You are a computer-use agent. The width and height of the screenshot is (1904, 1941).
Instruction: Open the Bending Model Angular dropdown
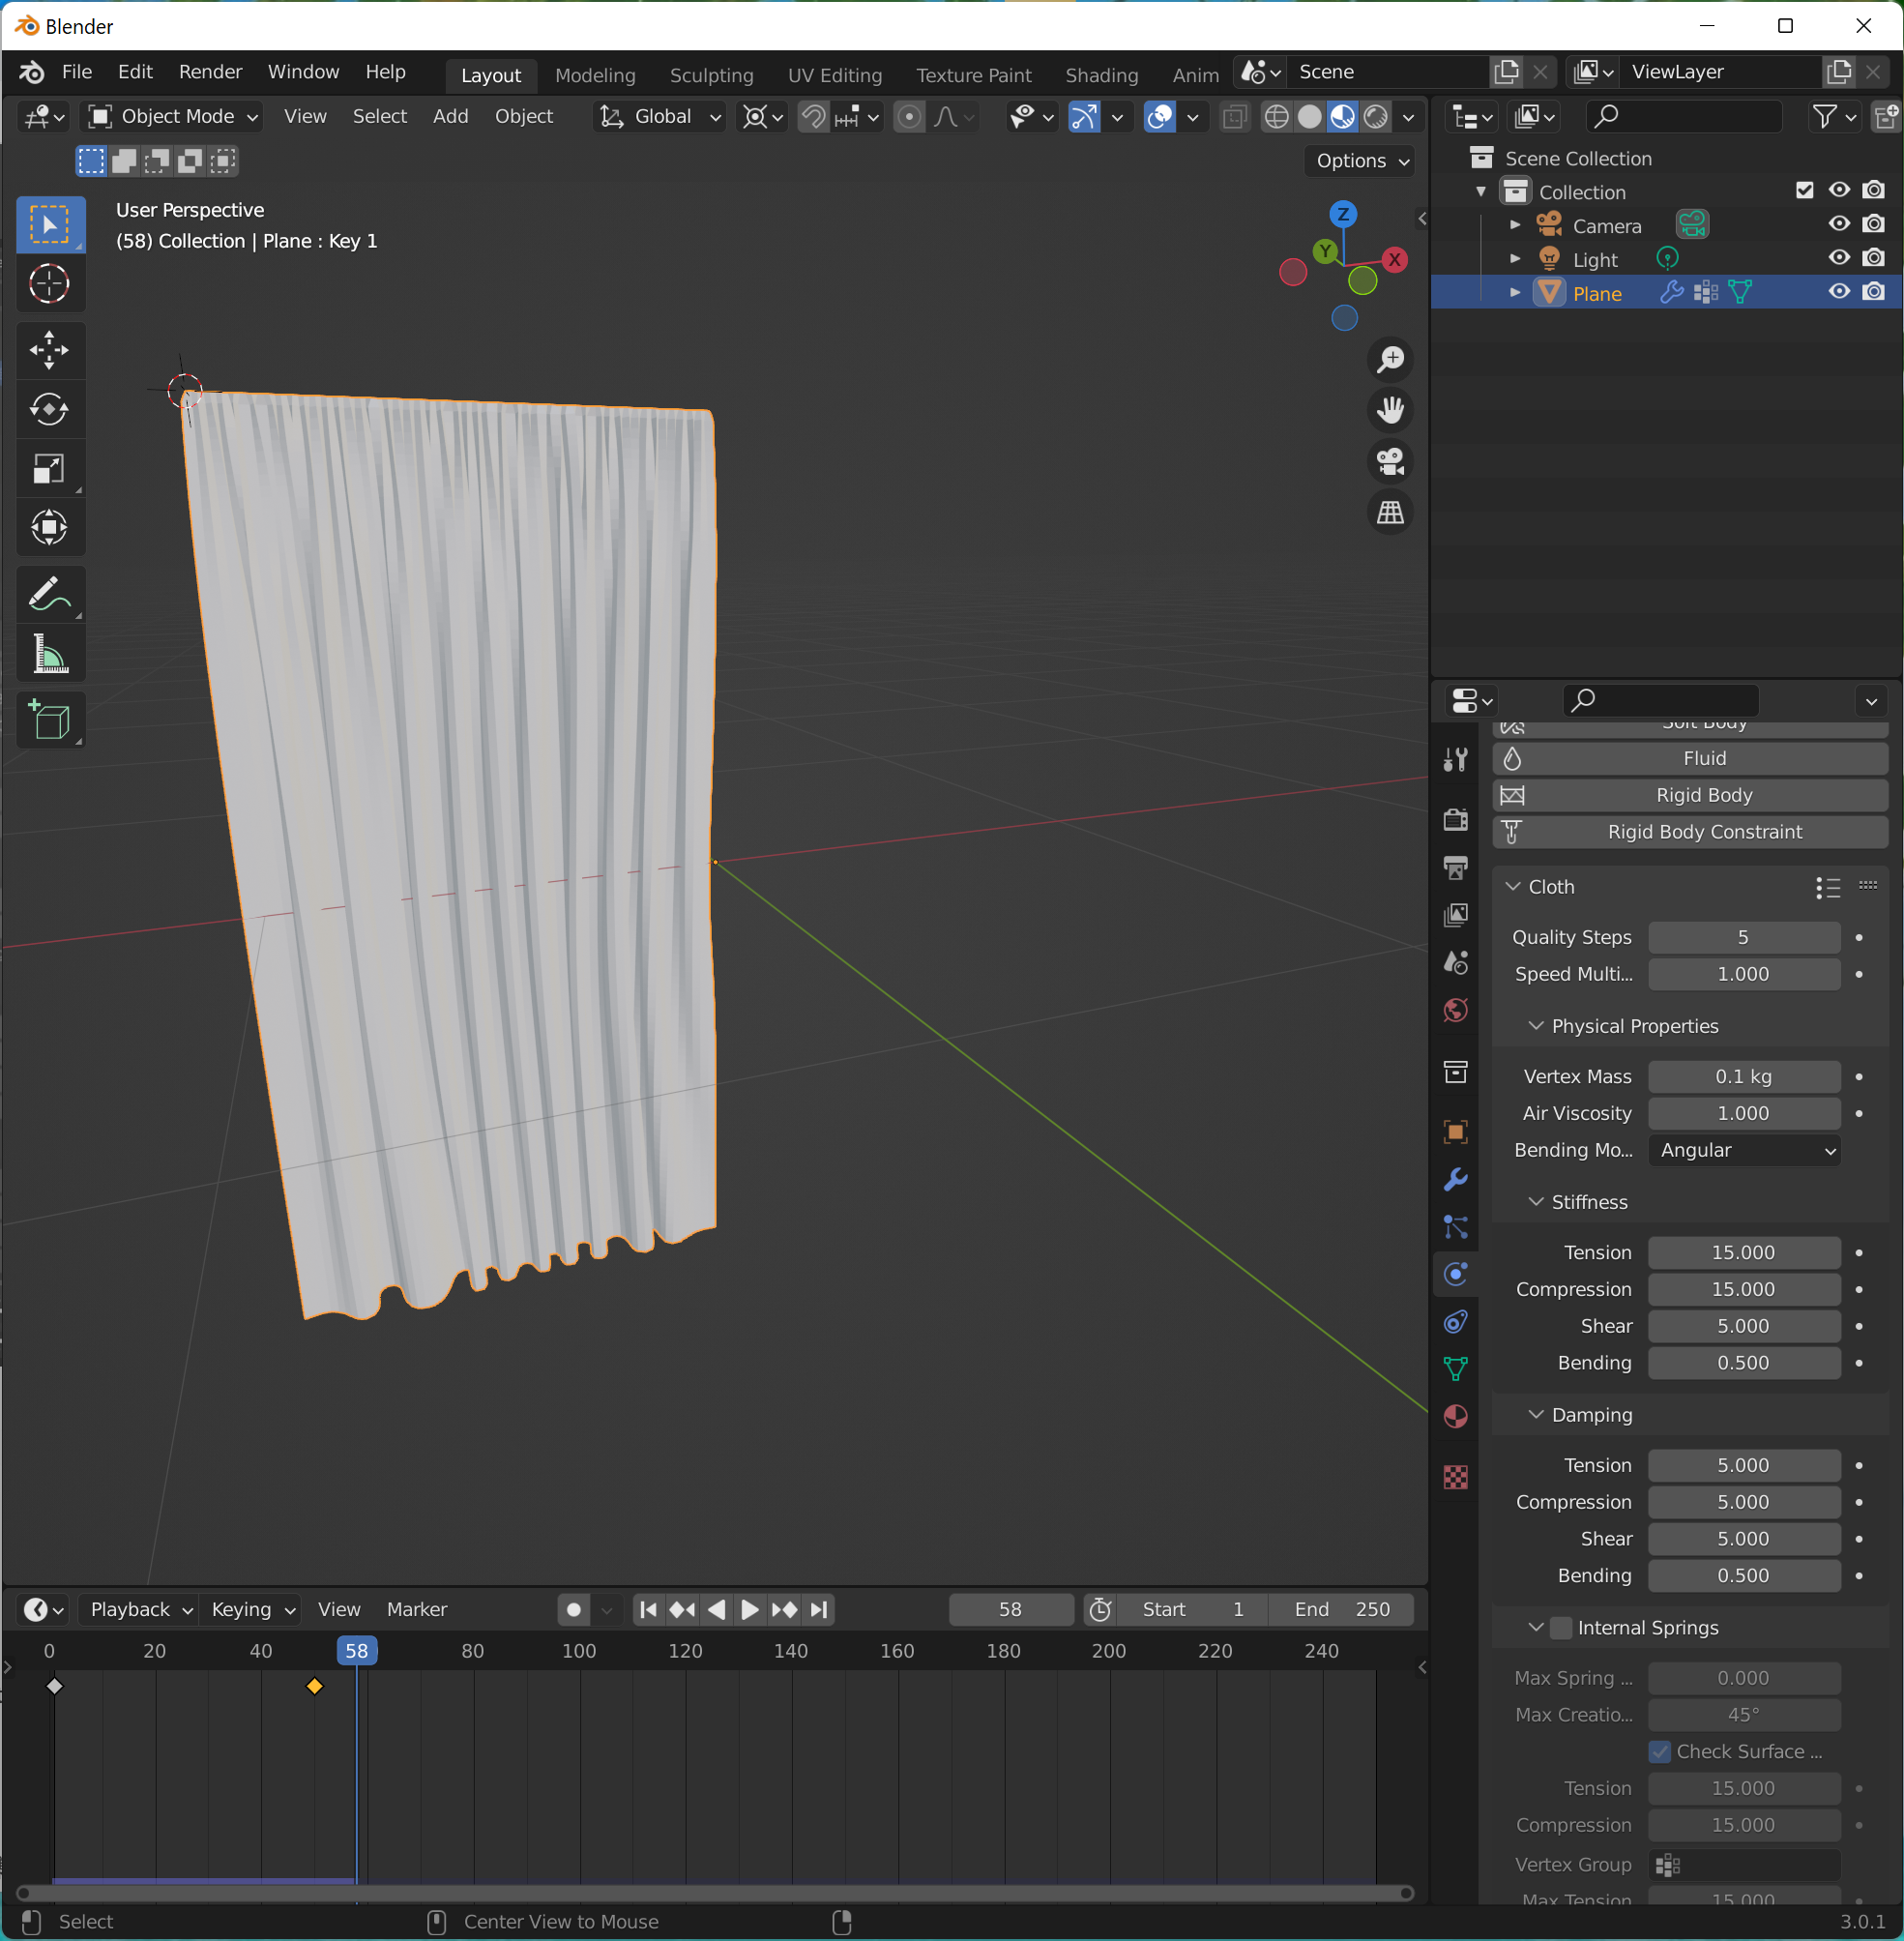(1743, 1150)
